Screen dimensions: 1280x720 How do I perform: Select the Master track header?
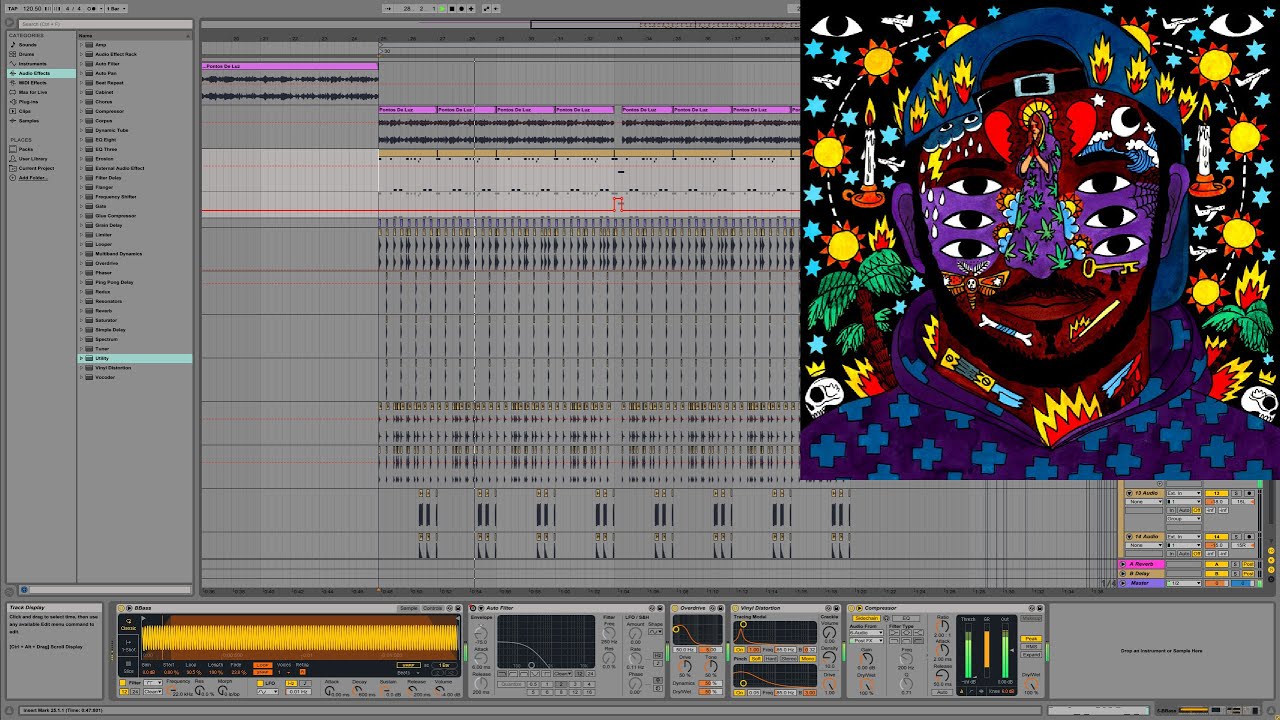(x=1142, y=583)
